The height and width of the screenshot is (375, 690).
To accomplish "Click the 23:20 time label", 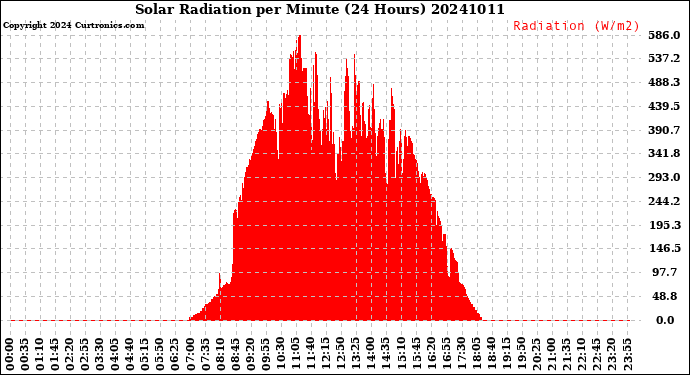I will (x=612, y=354).
